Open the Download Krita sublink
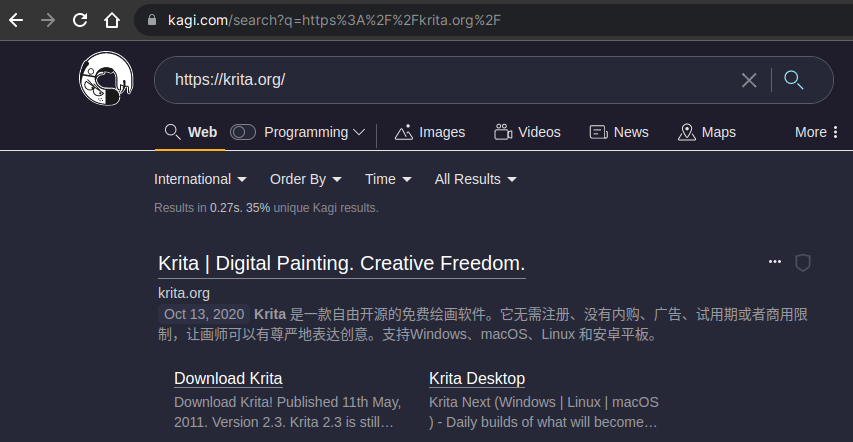Viewport: 853px width, 442px height. coord(228,378)
